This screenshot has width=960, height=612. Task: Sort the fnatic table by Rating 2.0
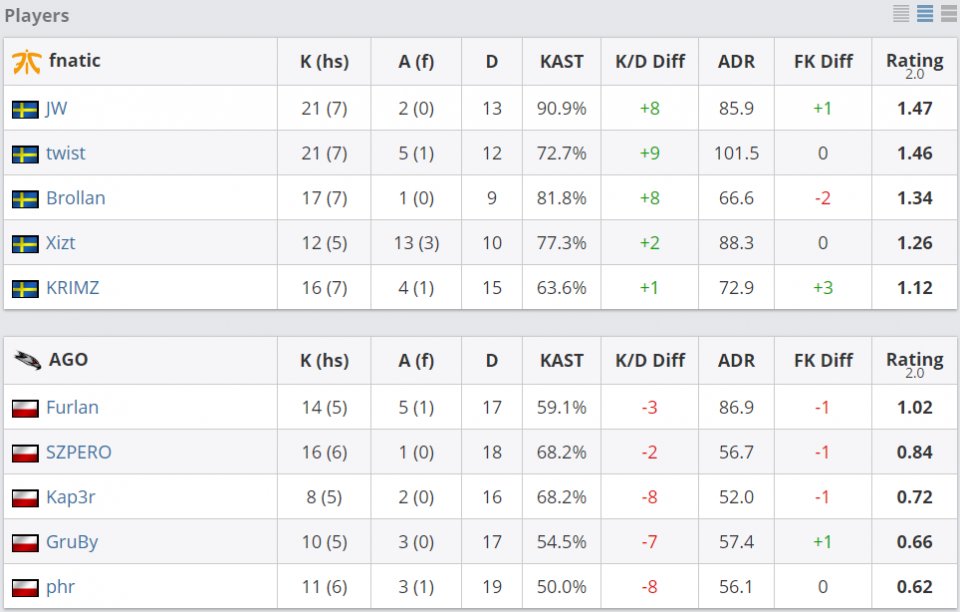tap(914, 61)
